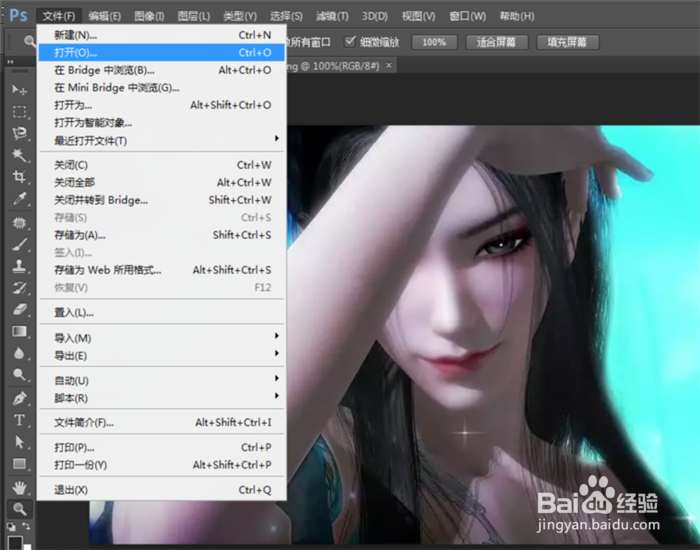Choose 关闭全部 menu entry
700x550 pixels.
(x=161, y=182)
